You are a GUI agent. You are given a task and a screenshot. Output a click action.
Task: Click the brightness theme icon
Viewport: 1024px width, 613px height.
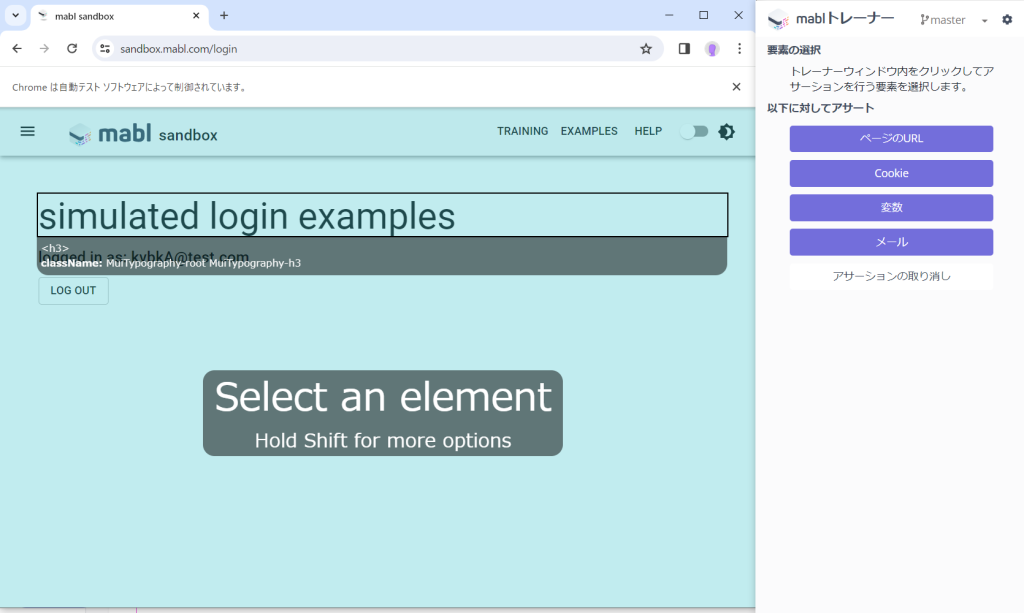tap(726, 132)
